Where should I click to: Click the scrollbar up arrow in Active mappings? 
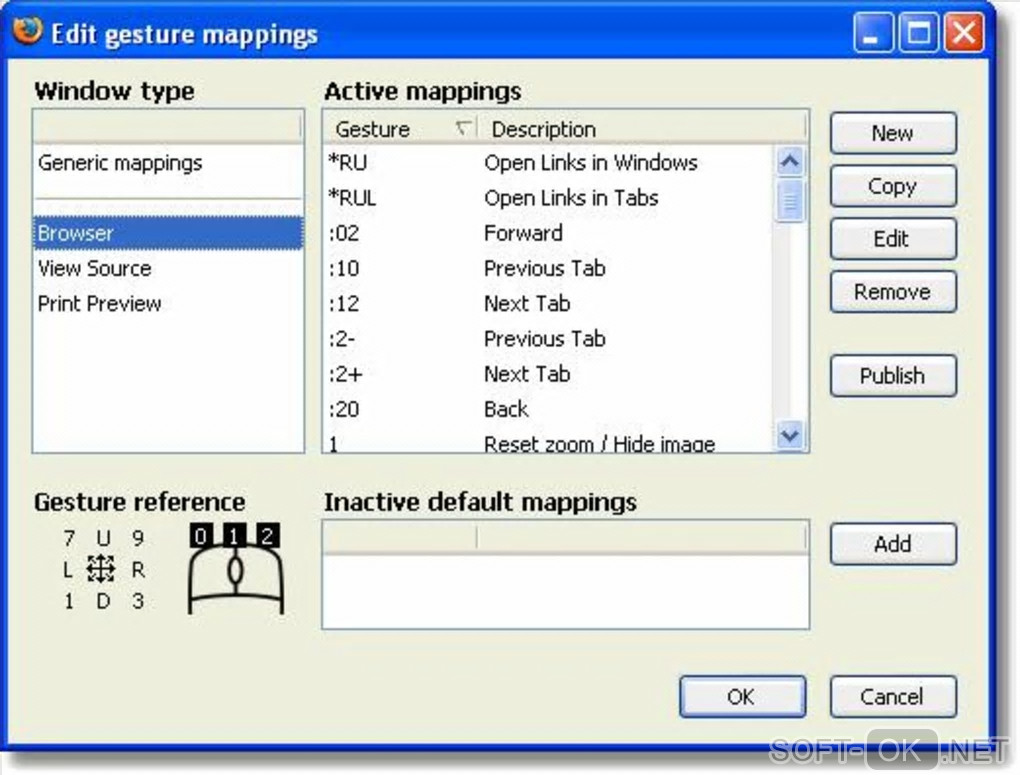pyautogui.click(x=790, y=161)
